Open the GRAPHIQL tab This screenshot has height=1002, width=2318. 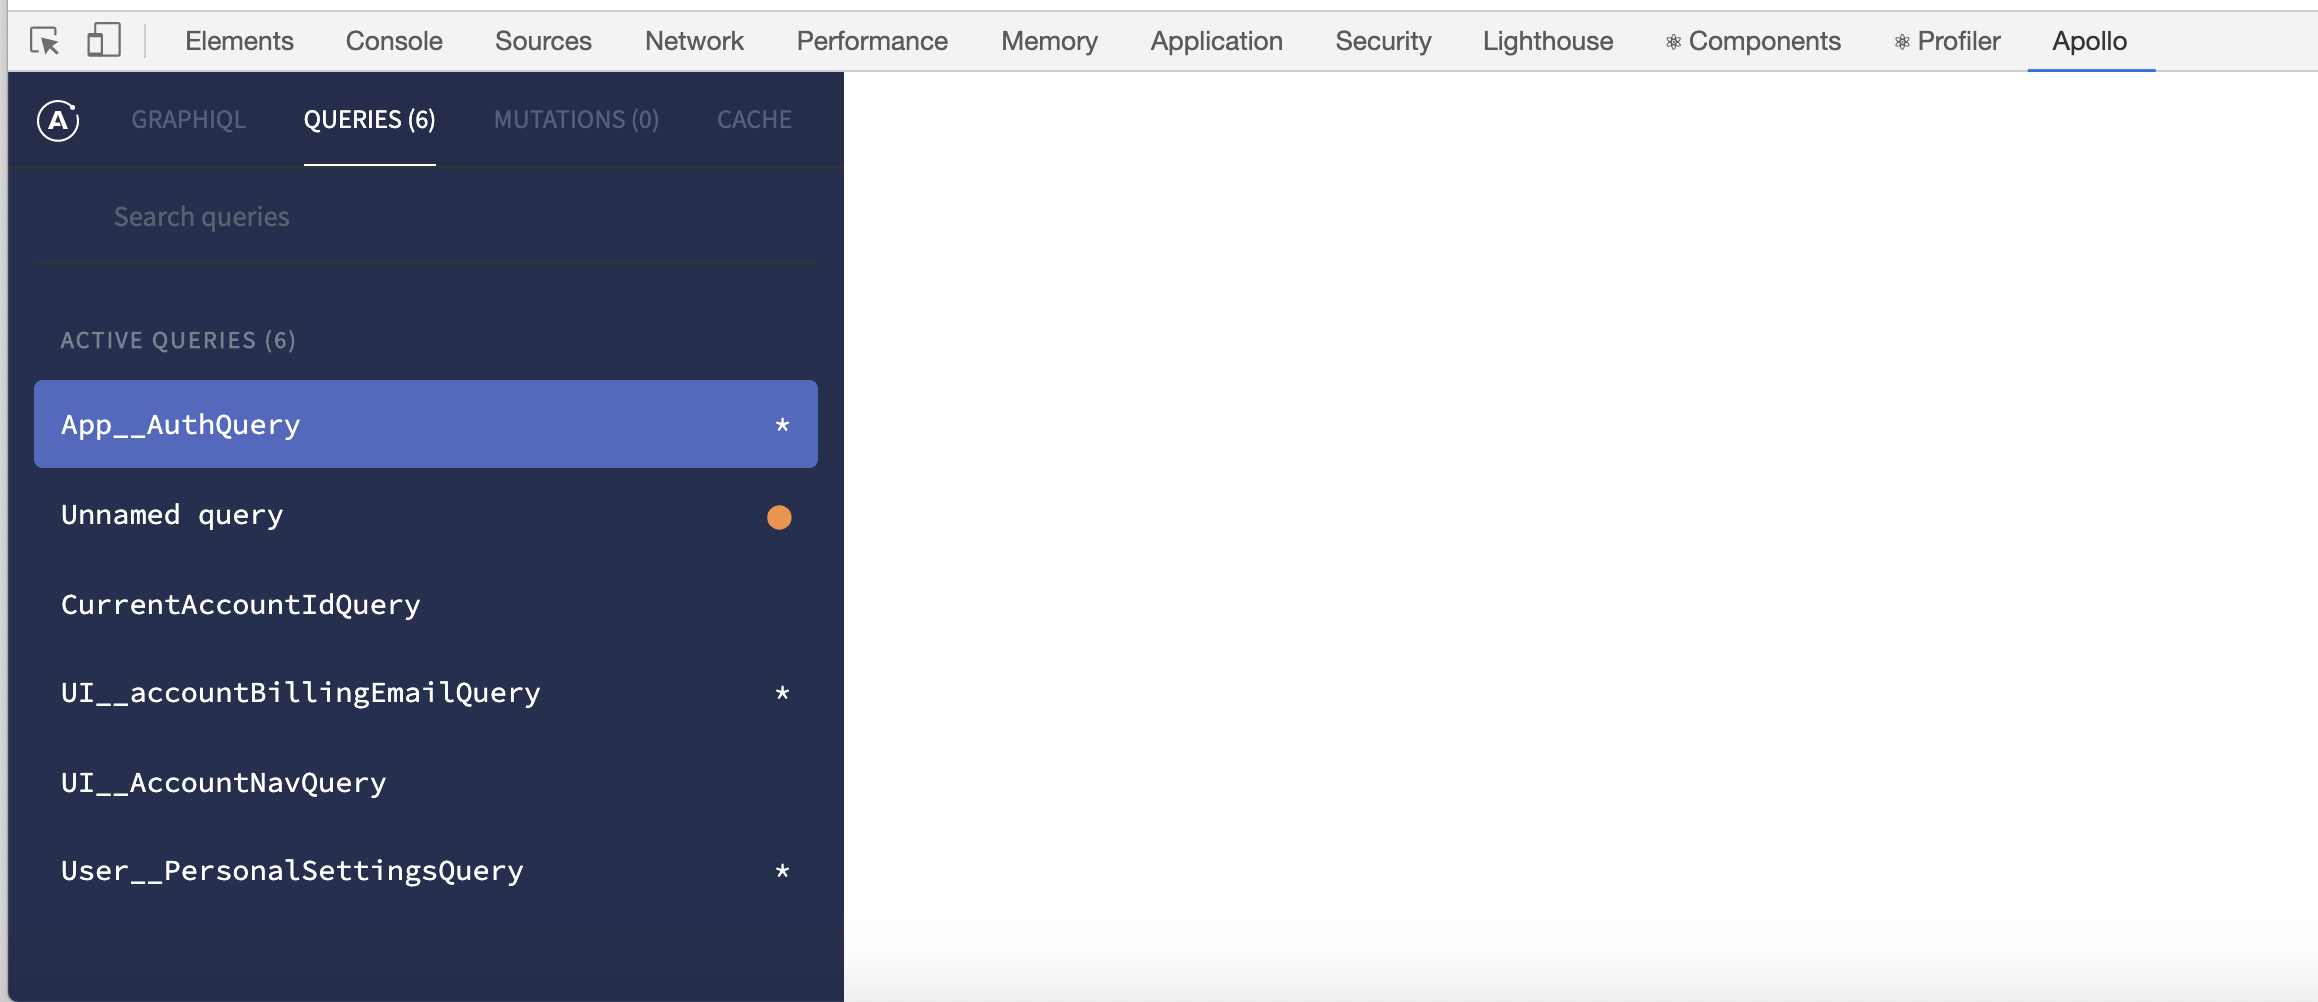pos(188,119)
